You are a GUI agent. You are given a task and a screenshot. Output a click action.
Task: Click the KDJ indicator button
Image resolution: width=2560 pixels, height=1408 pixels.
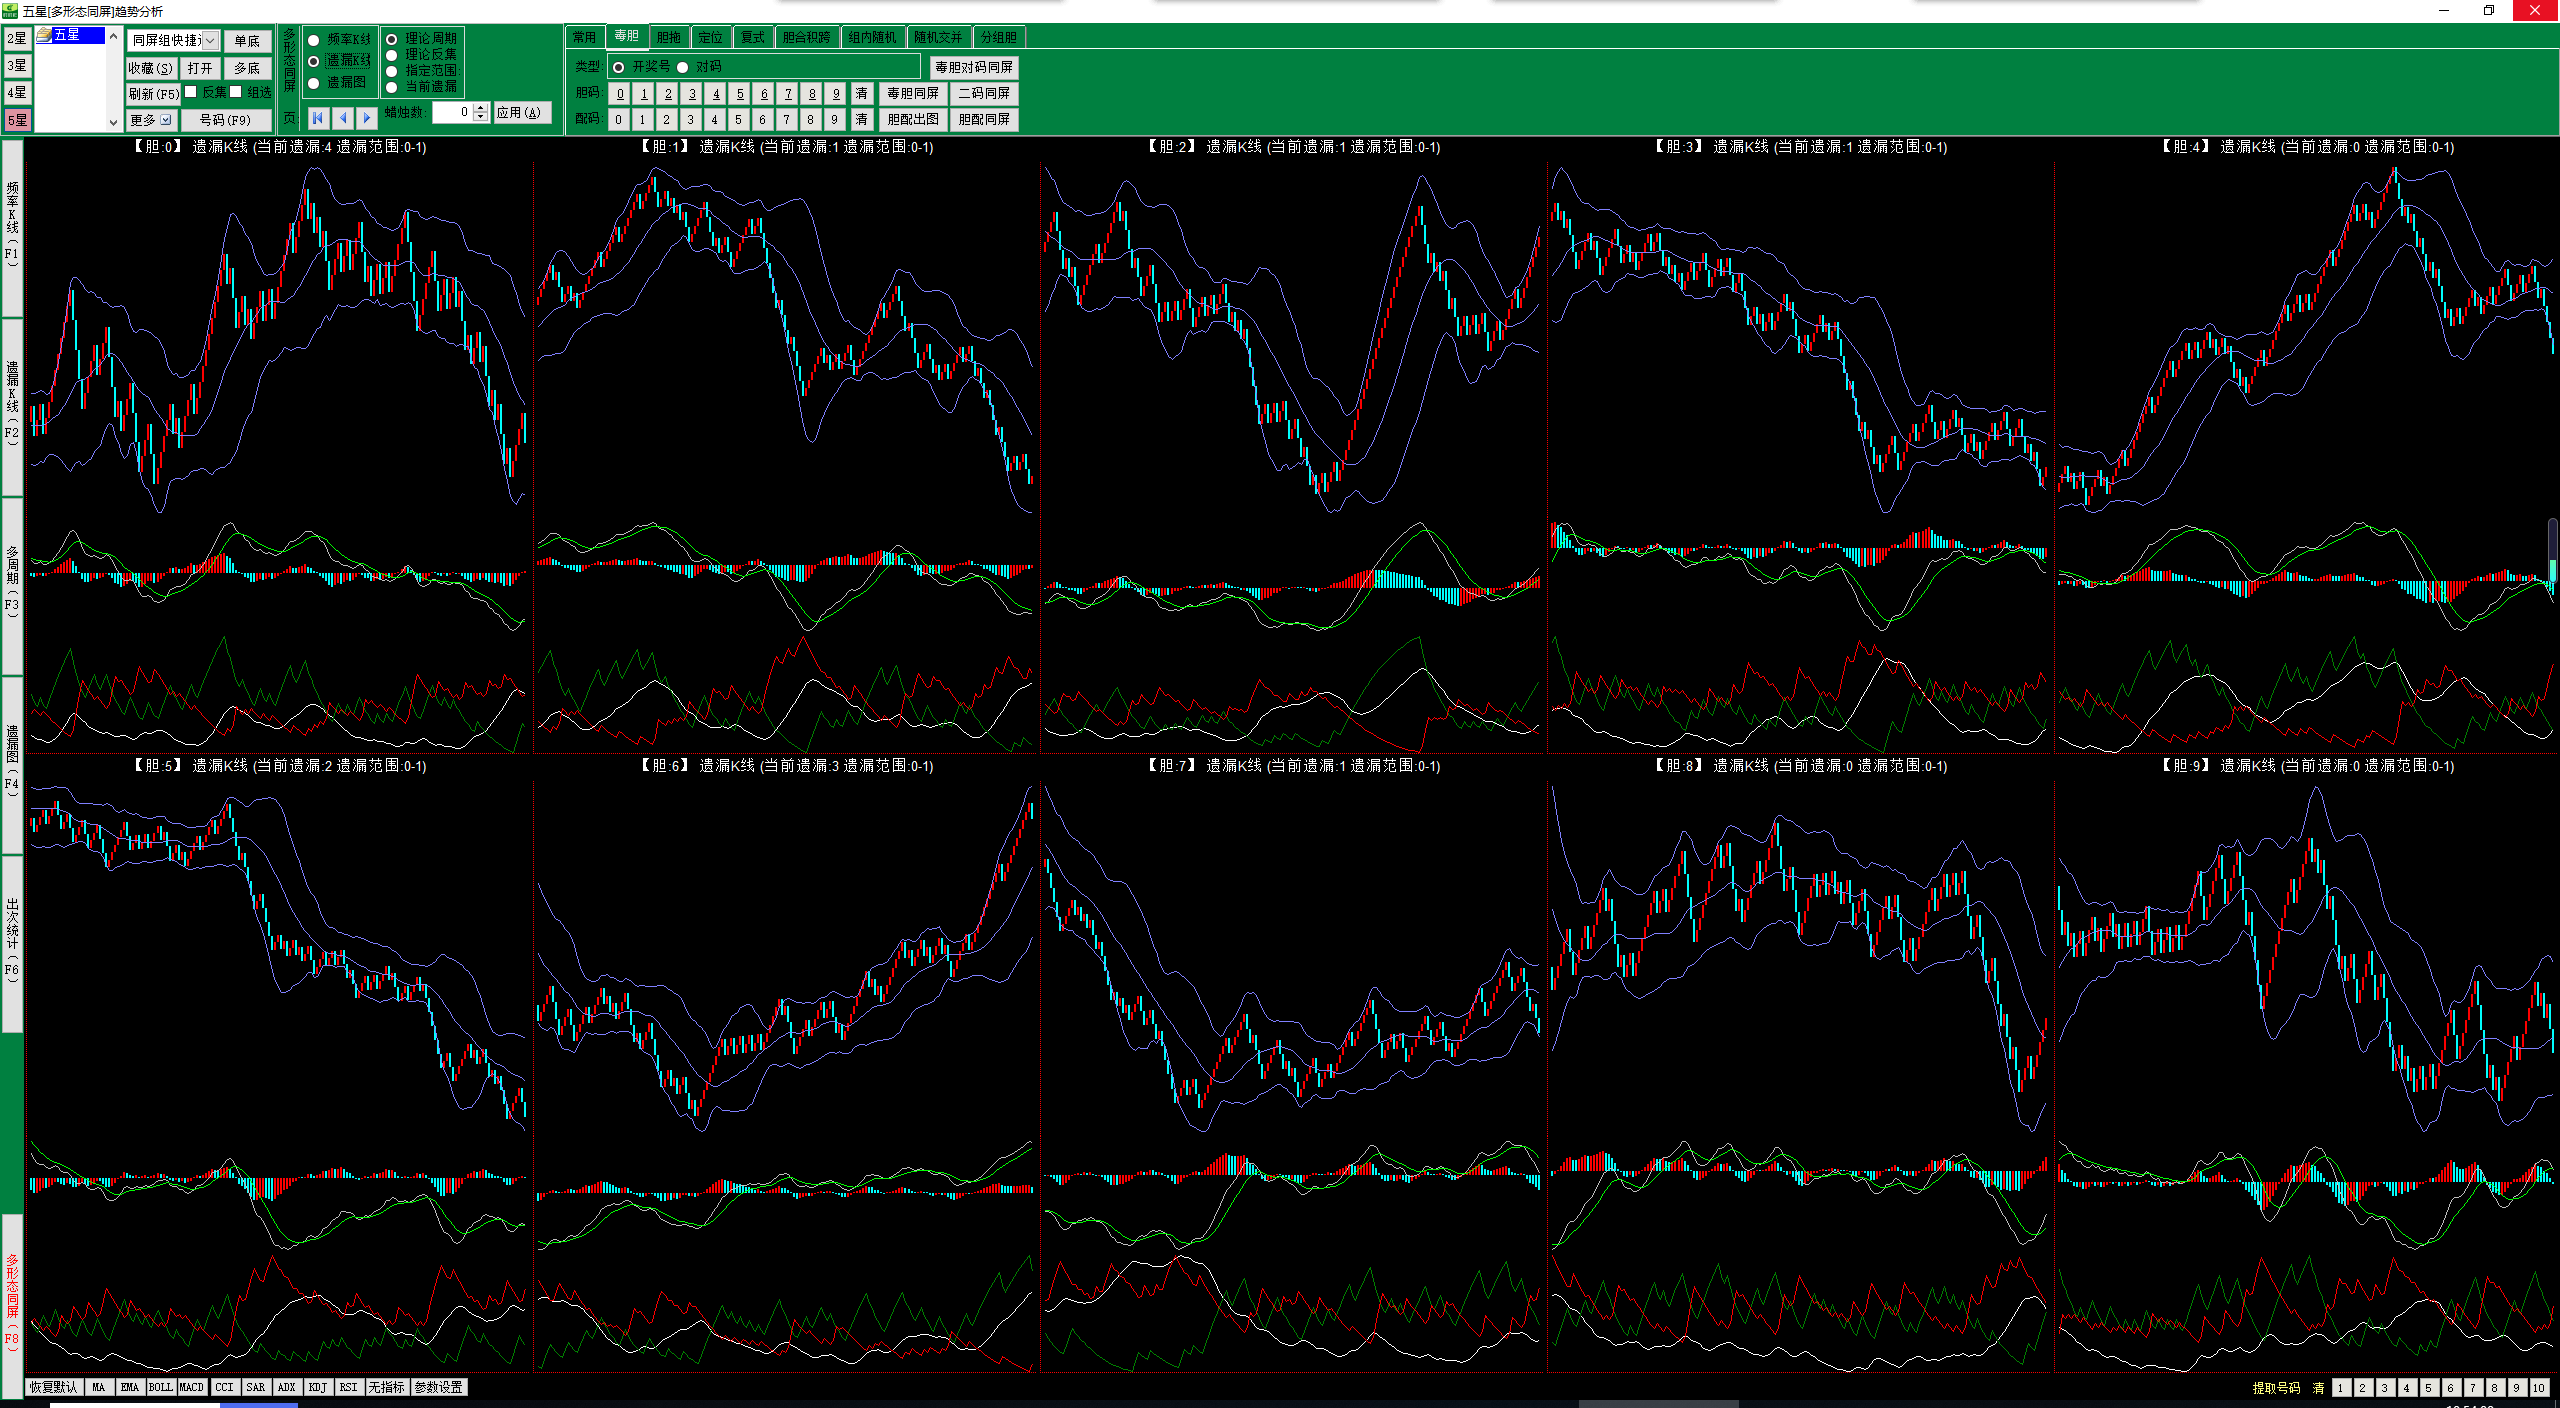pos(317,1387)
